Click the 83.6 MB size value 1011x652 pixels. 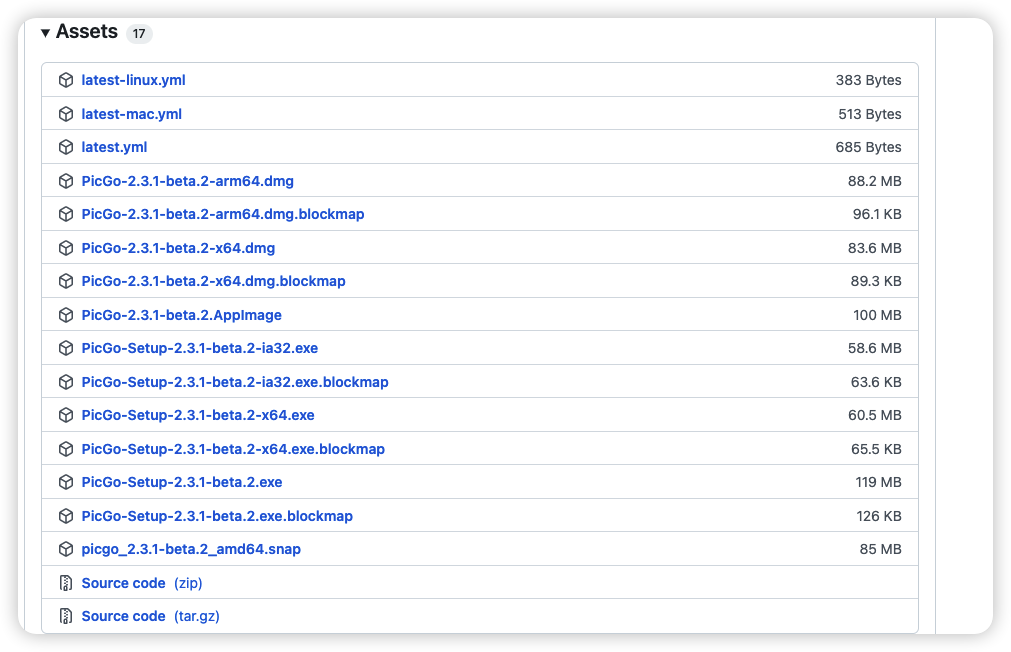pyautogui.click(x=875, y=248)
